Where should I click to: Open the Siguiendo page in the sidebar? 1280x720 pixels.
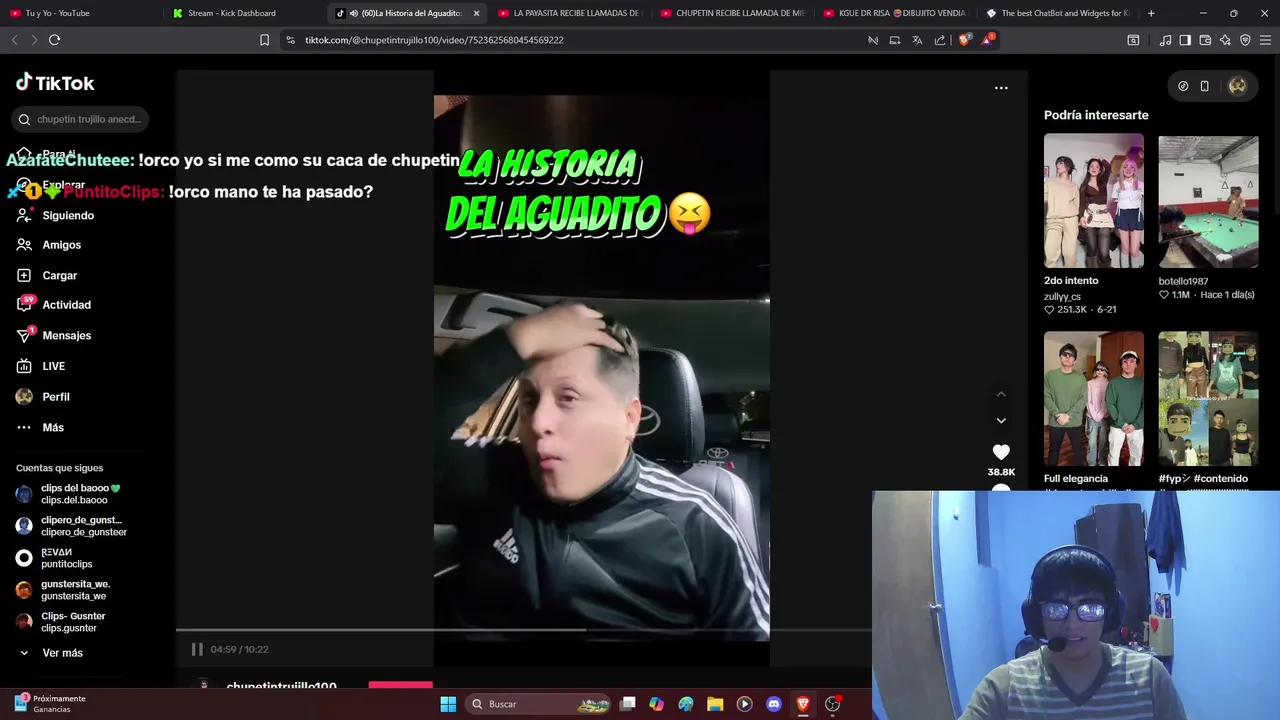[56, 215]
